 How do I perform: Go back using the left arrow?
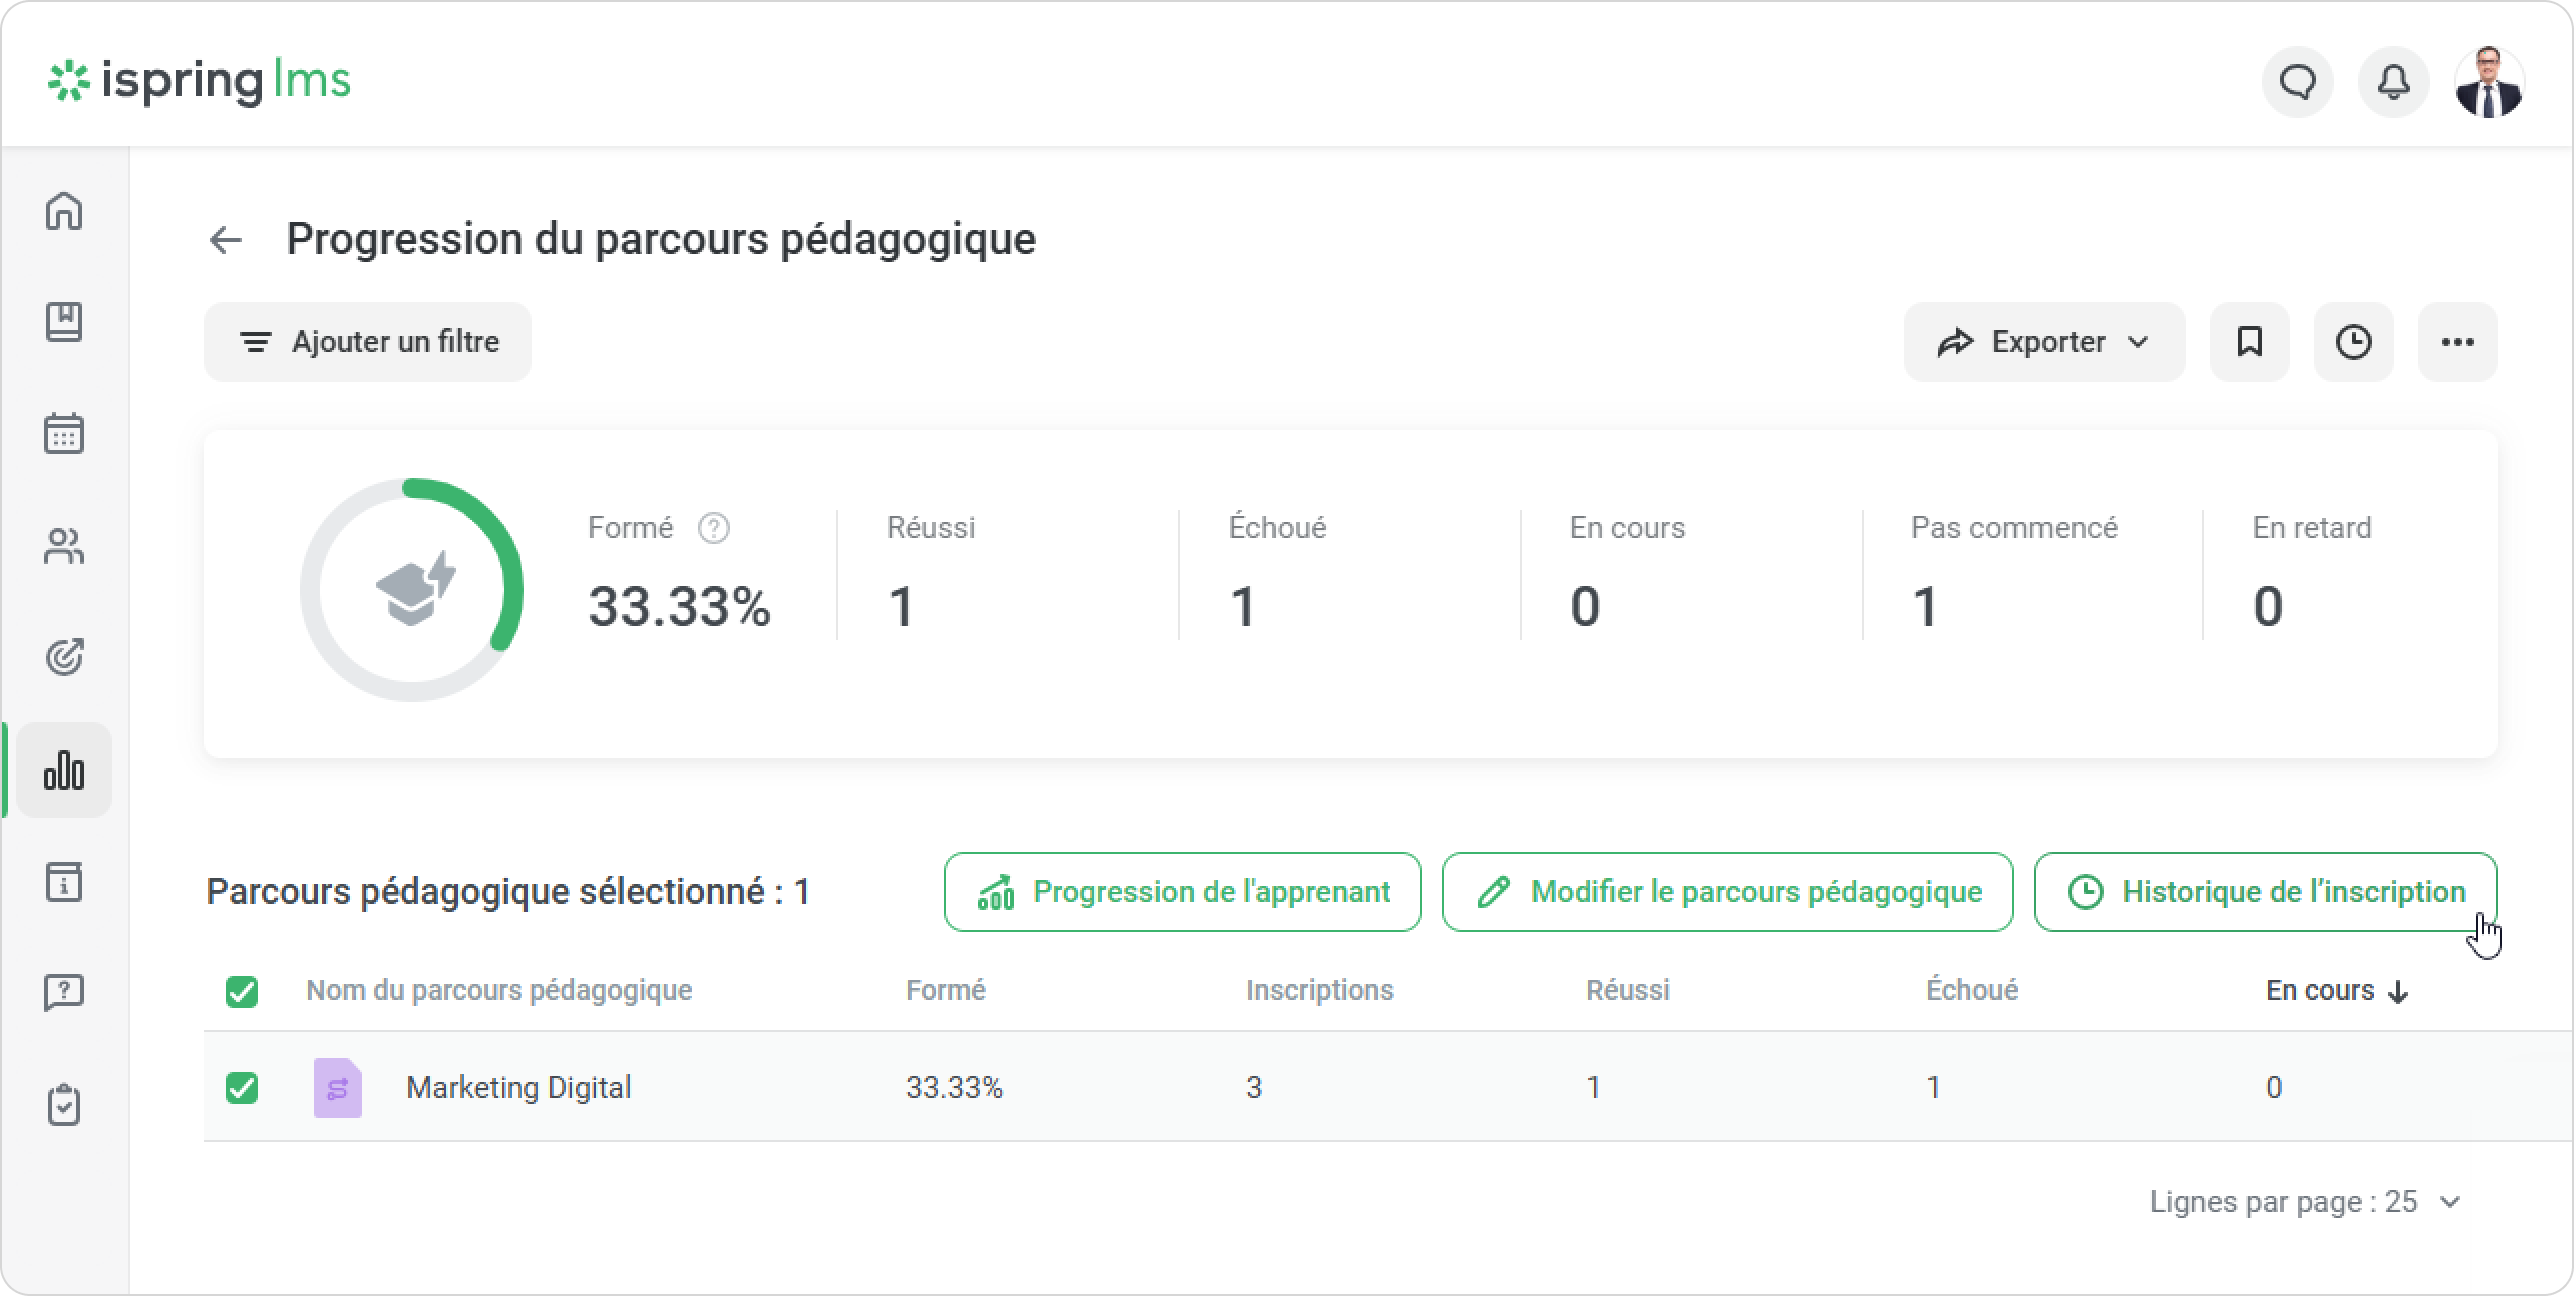[226, 240]
